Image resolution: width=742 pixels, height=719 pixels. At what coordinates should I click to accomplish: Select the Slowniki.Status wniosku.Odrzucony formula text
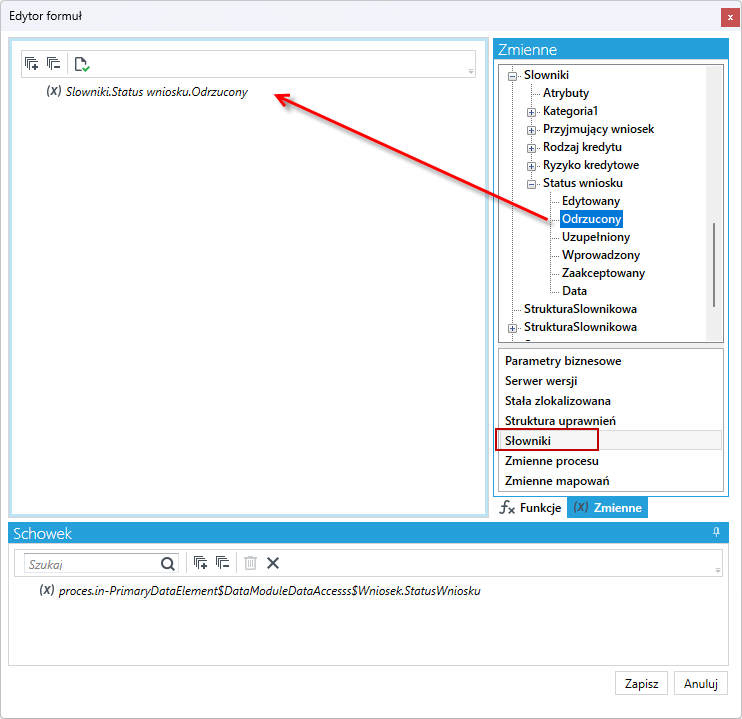coord(157,92)
